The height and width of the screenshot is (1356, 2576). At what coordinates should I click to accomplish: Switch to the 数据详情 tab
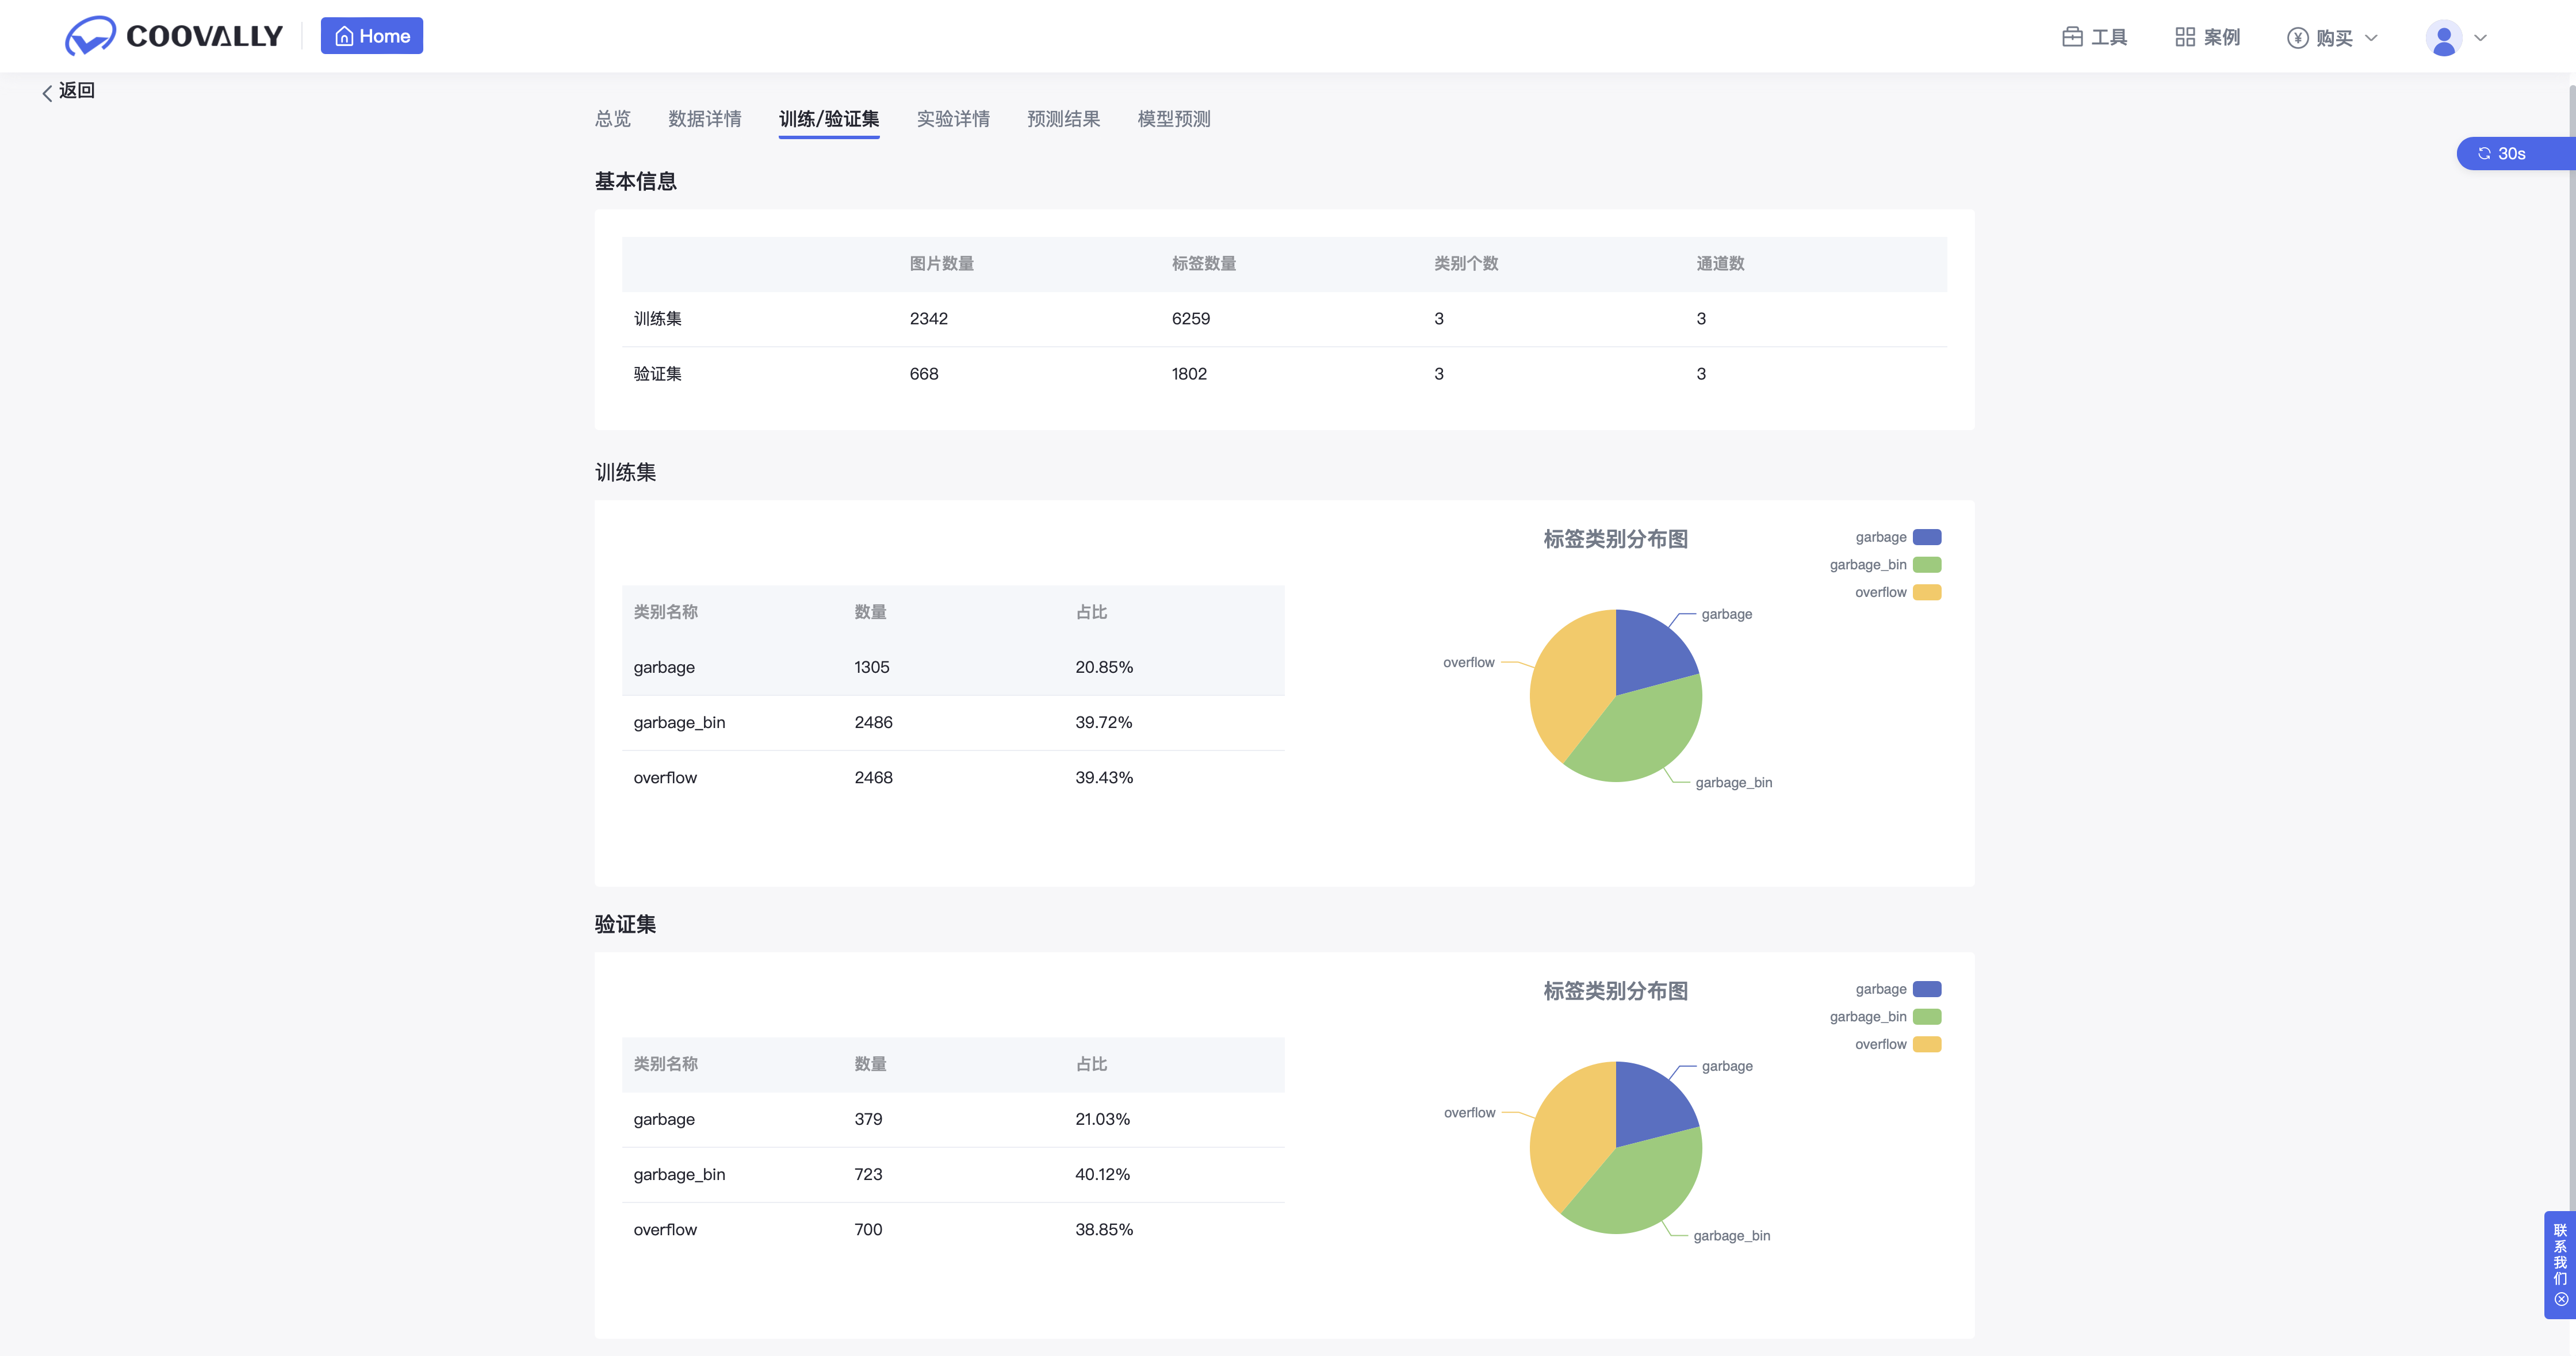[x=704, y=119]
